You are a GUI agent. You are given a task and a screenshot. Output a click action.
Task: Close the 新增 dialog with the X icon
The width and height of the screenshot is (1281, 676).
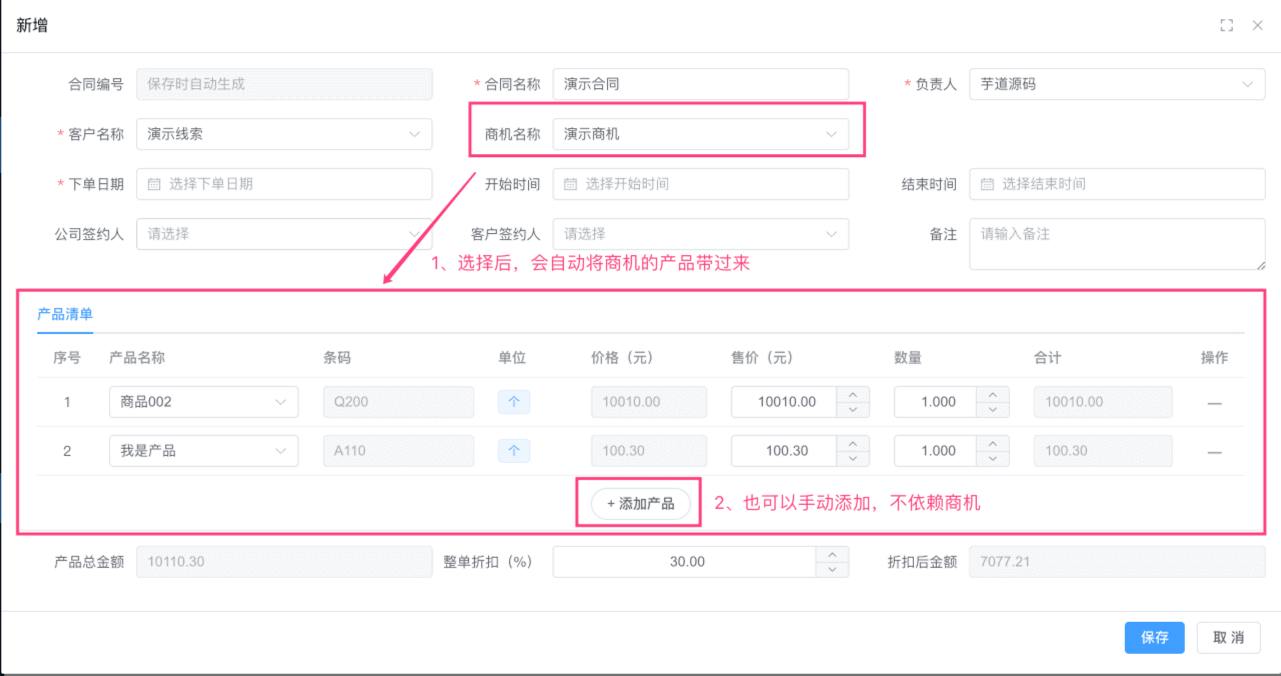tap(1258, 25)
